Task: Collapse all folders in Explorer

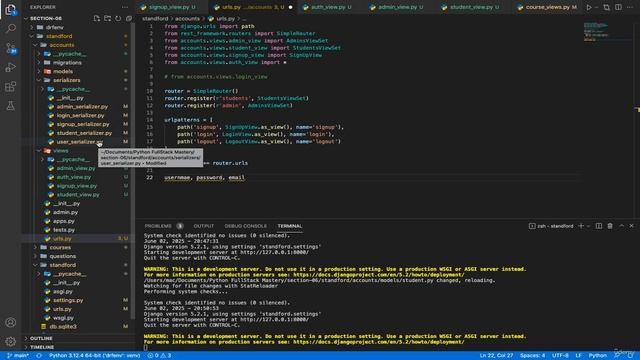Action: [x=129, y=18]
